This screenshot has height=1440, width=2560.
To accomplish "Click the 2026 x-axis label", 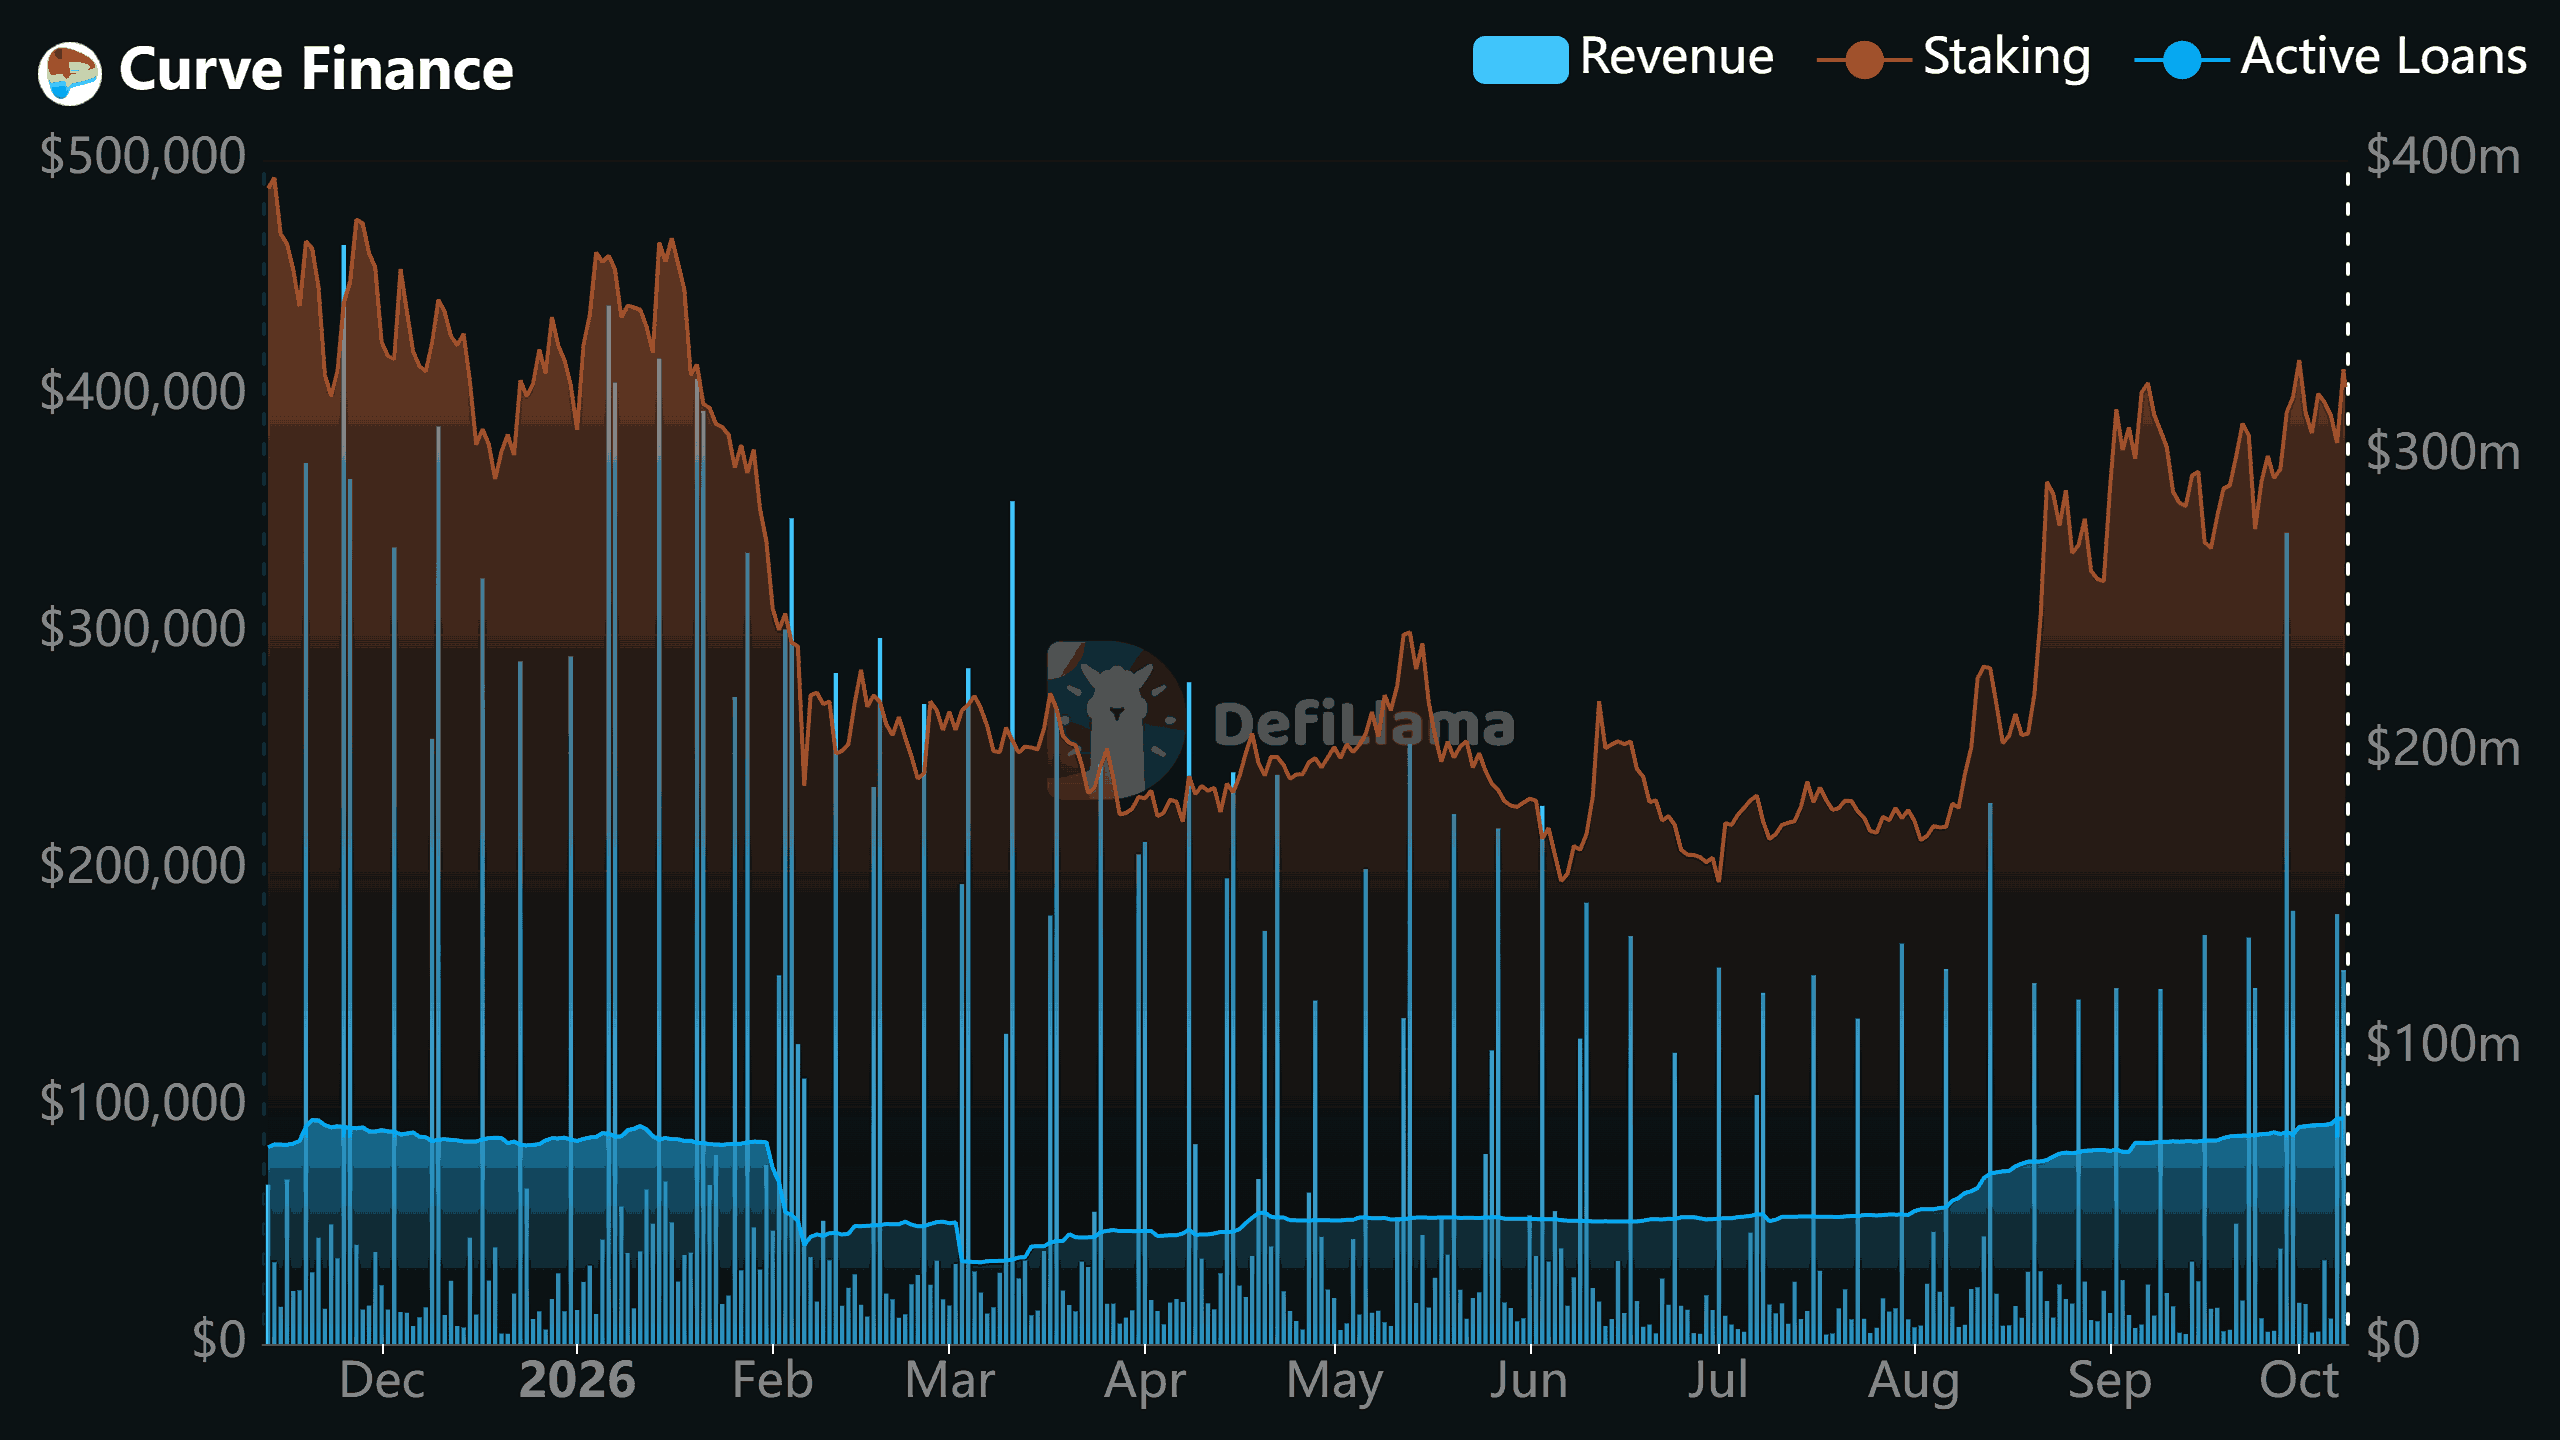I will [x=577, y=1381].
